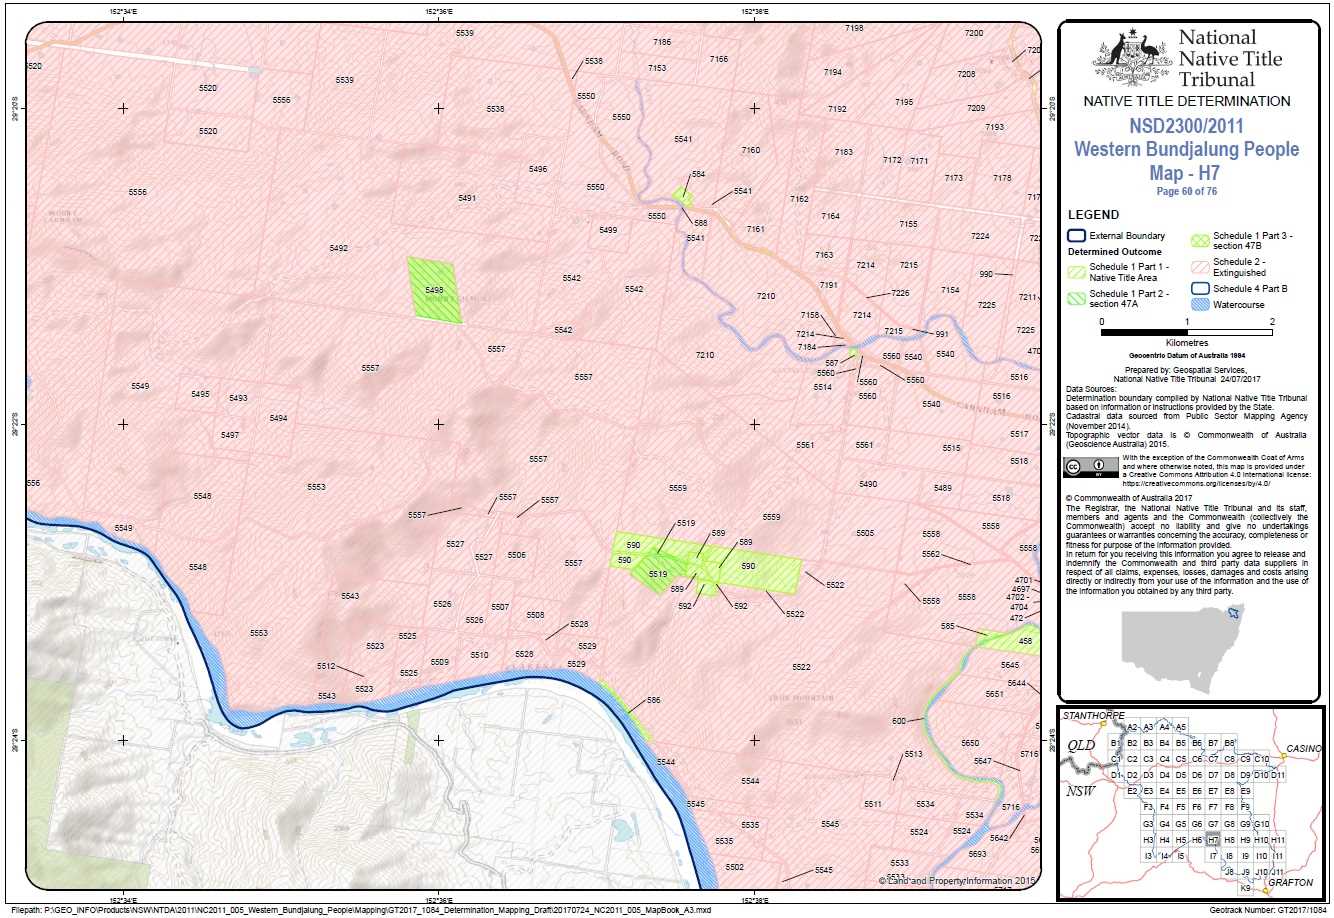Viewport: 1334px width, 918px height.
Task: Select cell E2 in the index map
Action: tap(1132, 791)
